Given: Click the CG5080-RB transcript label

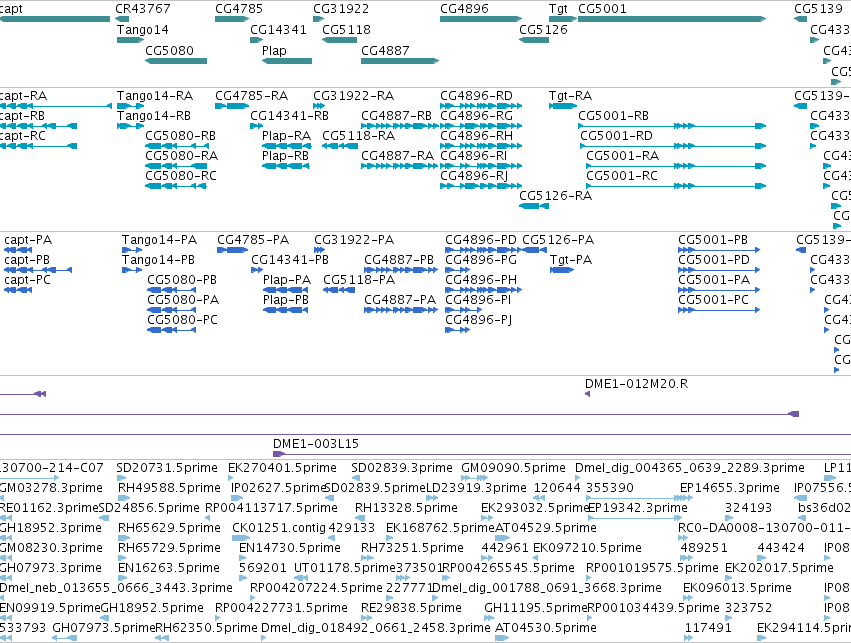Looking at the screenshot, I should point(180,136).
